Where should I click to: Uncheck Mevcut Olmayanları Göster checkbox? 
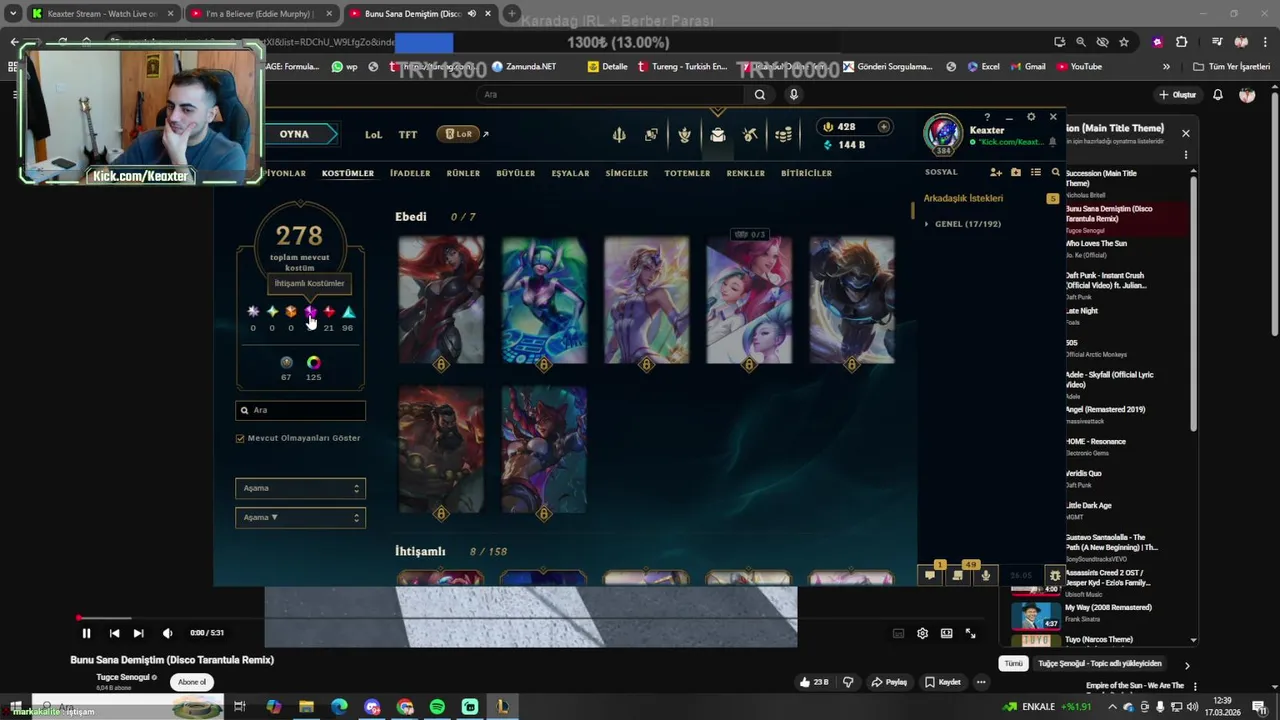pos(240,438)
